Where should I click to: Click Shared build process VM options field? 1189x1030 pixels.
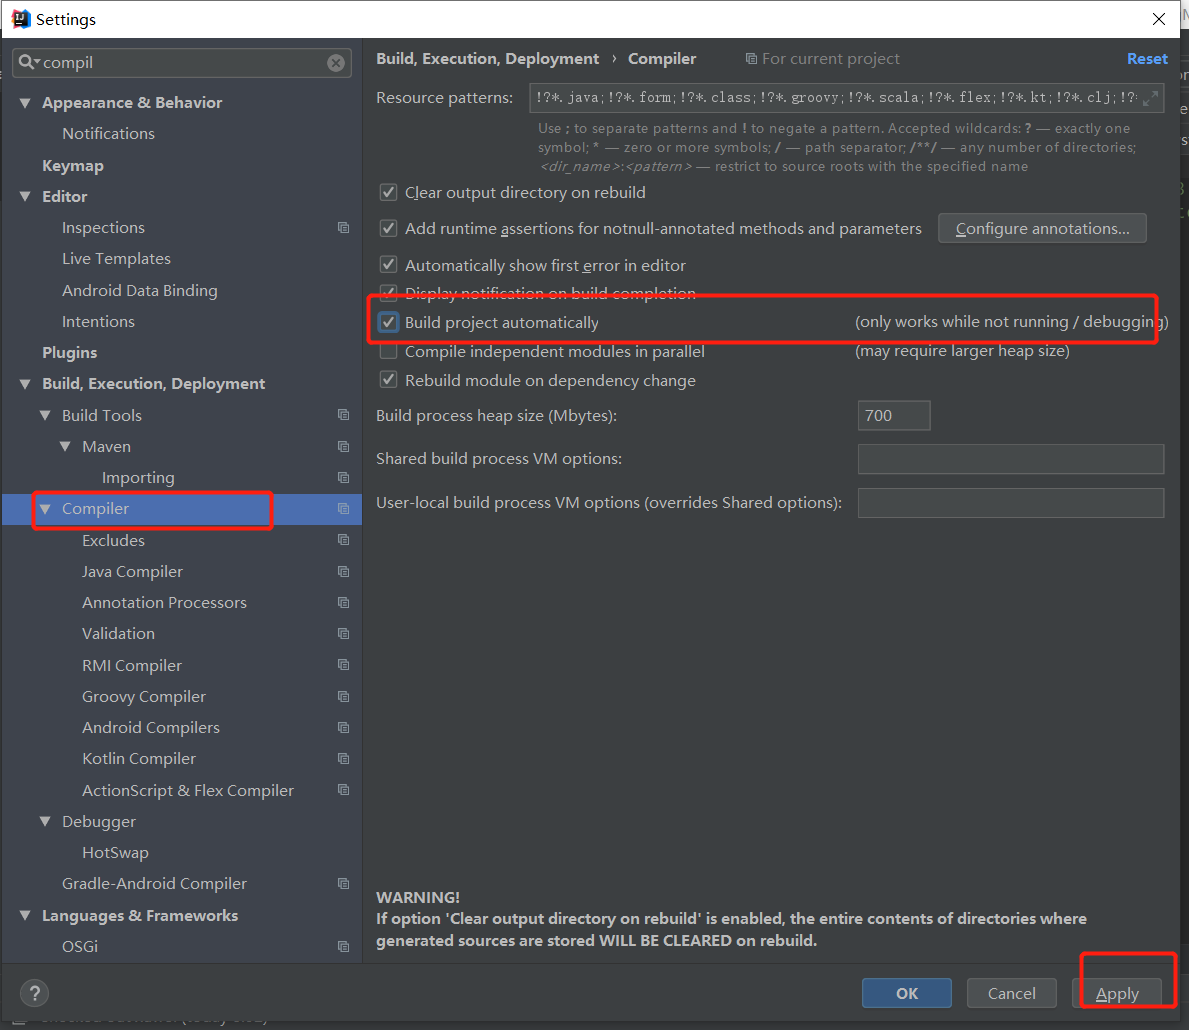tap(1011, 459)
